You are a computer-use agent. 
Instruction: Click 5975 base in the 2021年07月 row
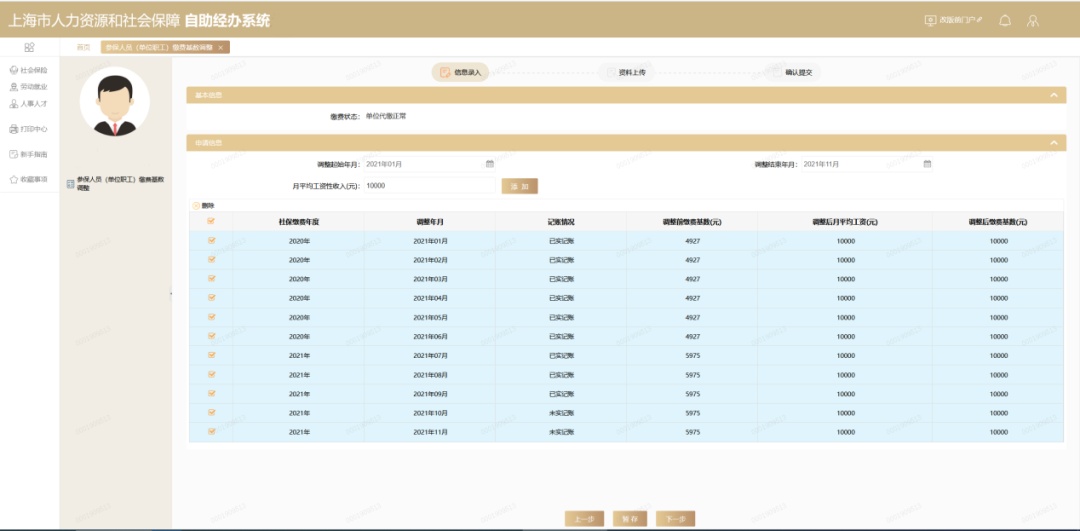693,356
